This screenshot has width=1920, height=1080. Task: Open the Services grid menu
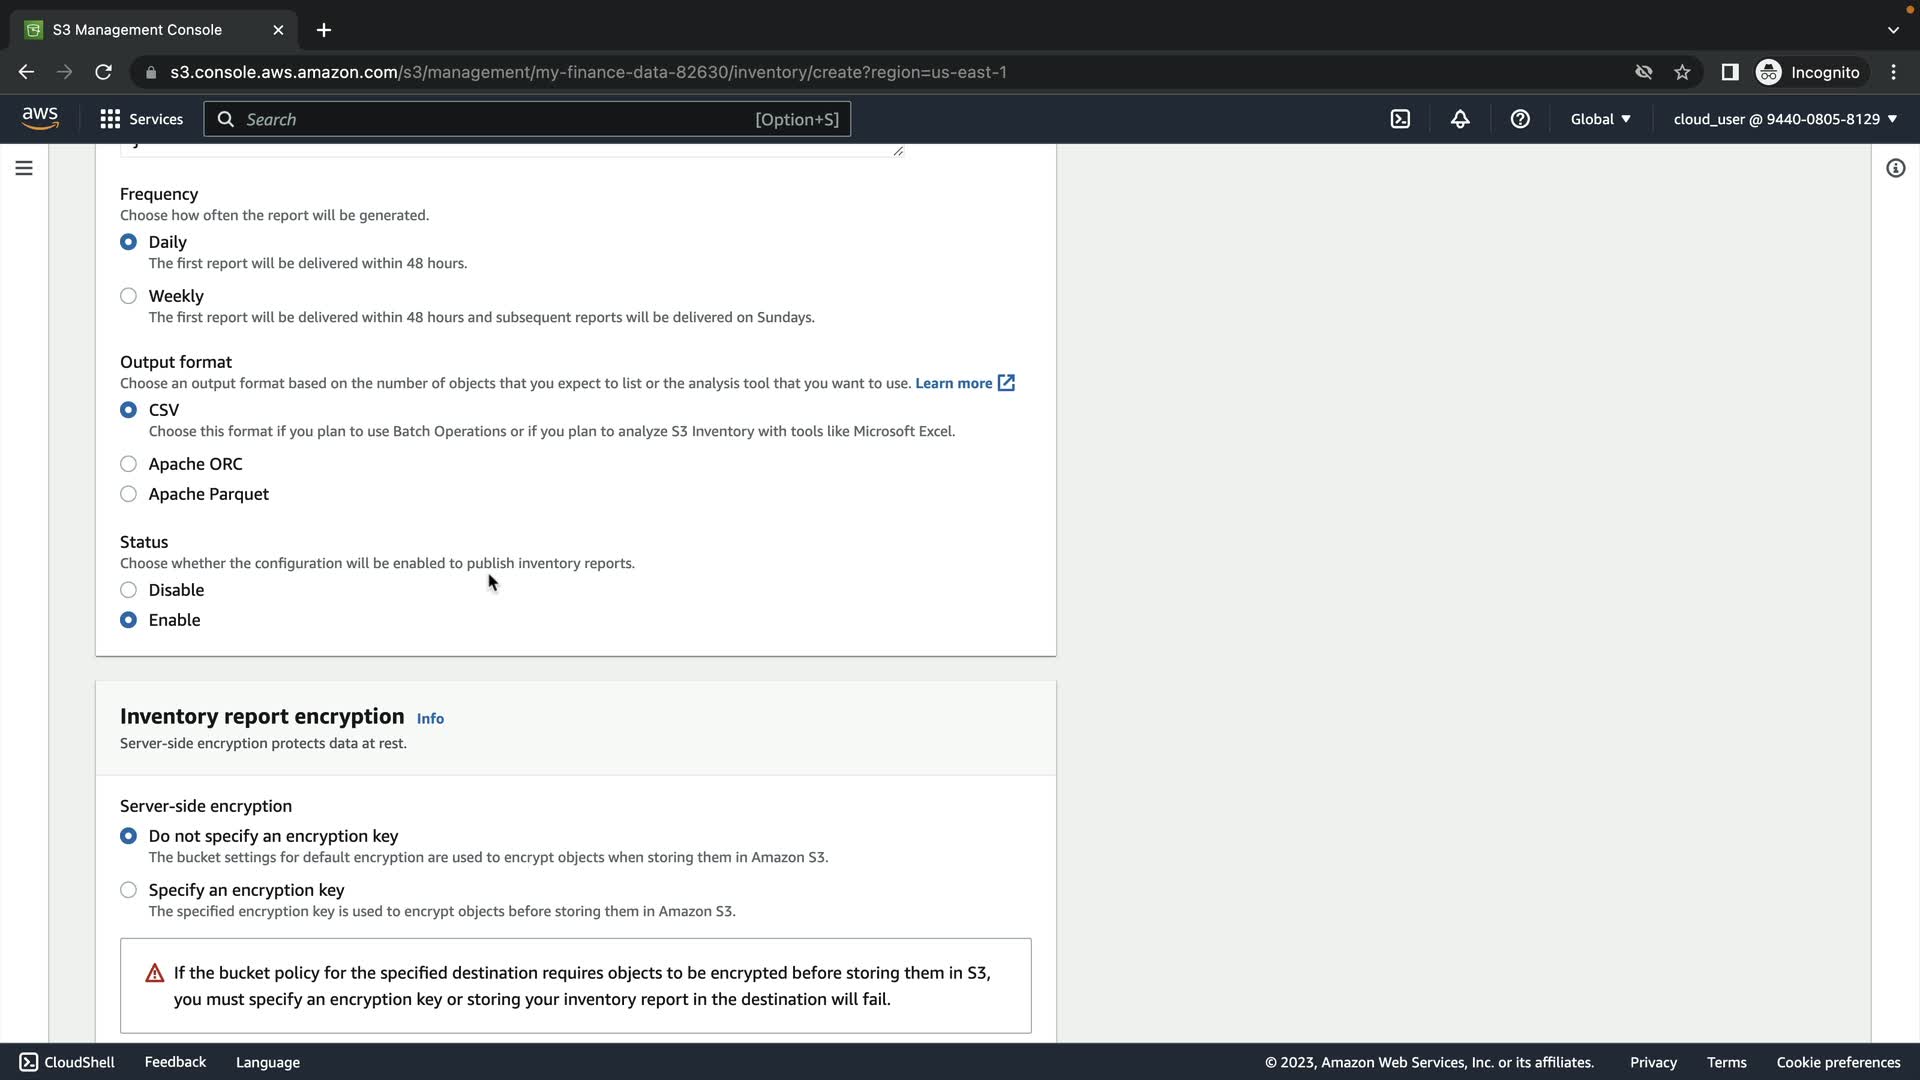(x=141, y=119)
